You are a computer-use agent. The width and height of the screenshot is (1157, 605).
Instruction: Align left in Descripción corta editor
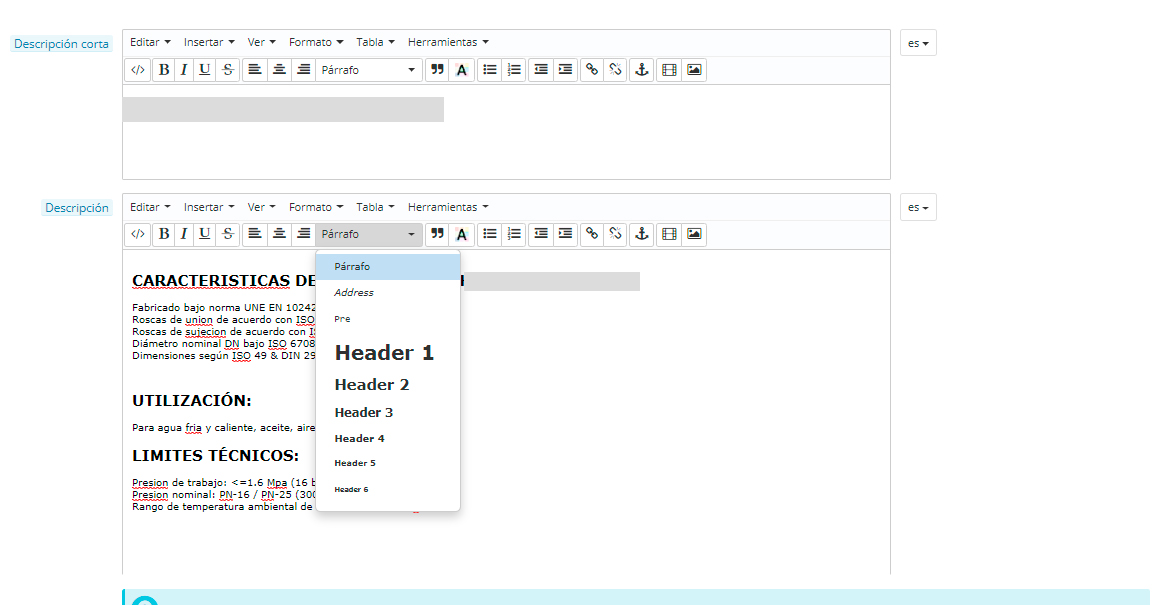[x=255, y=70]
